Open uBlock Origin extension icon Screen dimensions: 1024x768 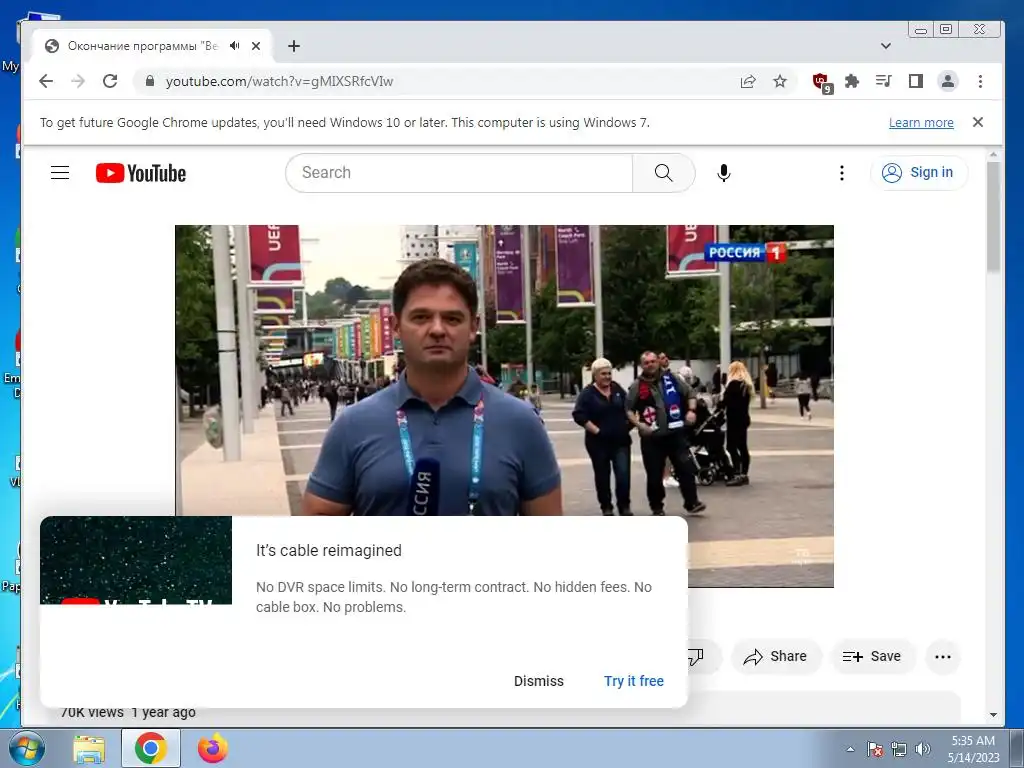click(822, 82)
